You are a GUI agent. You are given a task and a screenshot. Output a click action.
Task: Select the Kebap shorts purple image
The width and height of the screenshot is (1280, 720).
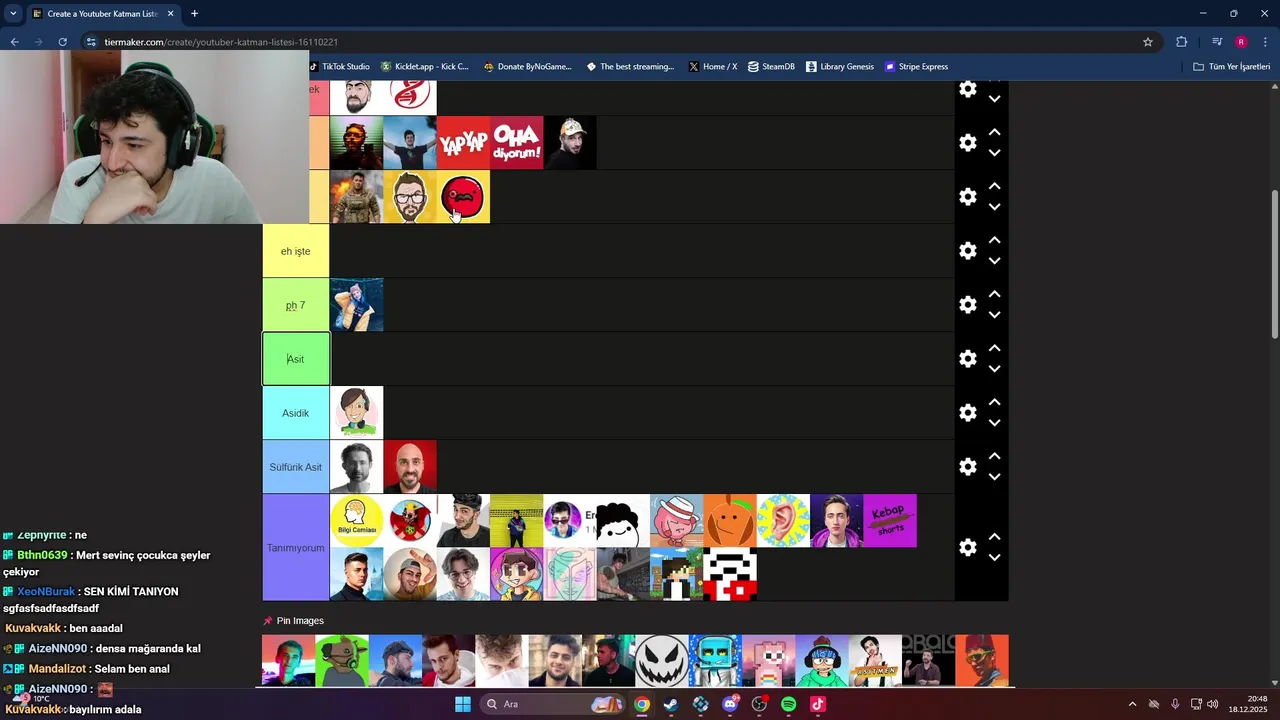[x=890, y=520]
